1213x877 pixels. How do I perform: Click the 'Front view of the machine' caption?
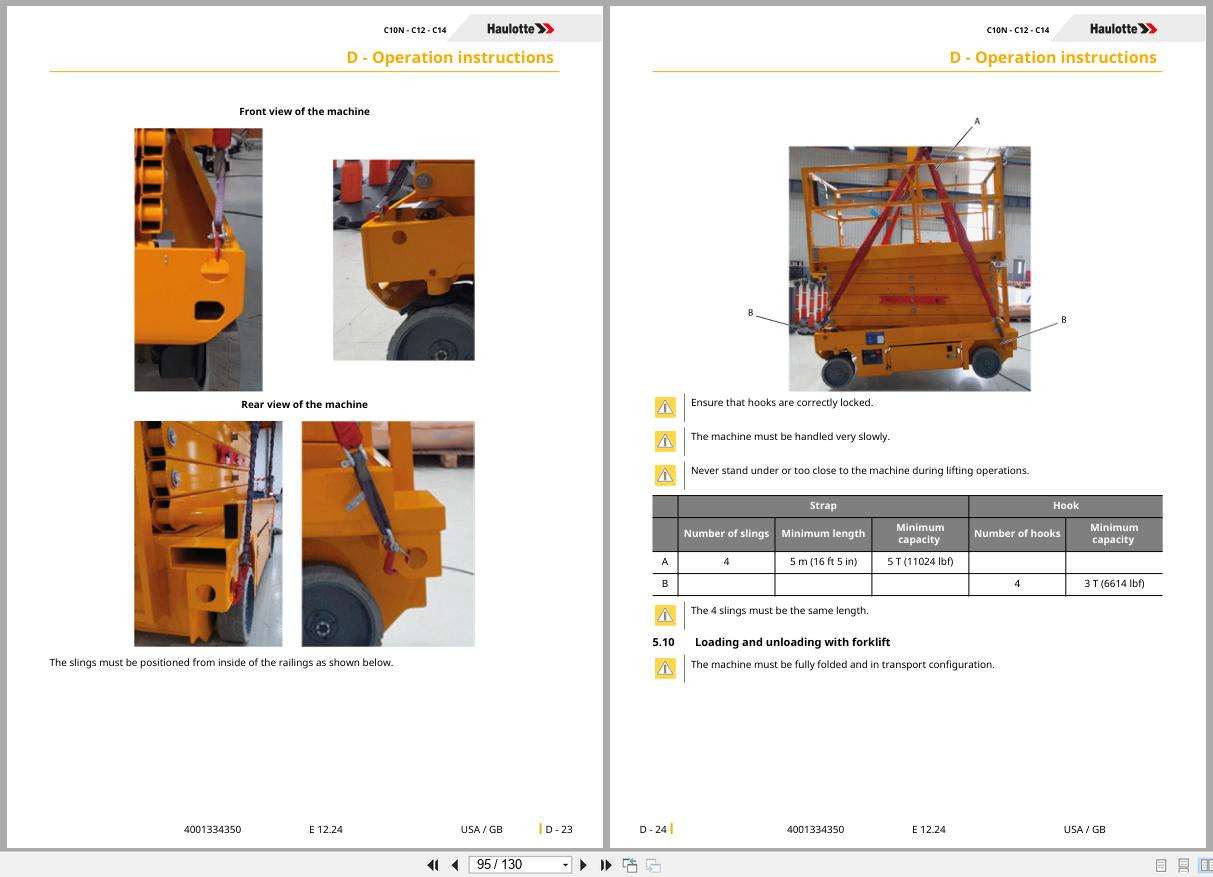(304, 111)
